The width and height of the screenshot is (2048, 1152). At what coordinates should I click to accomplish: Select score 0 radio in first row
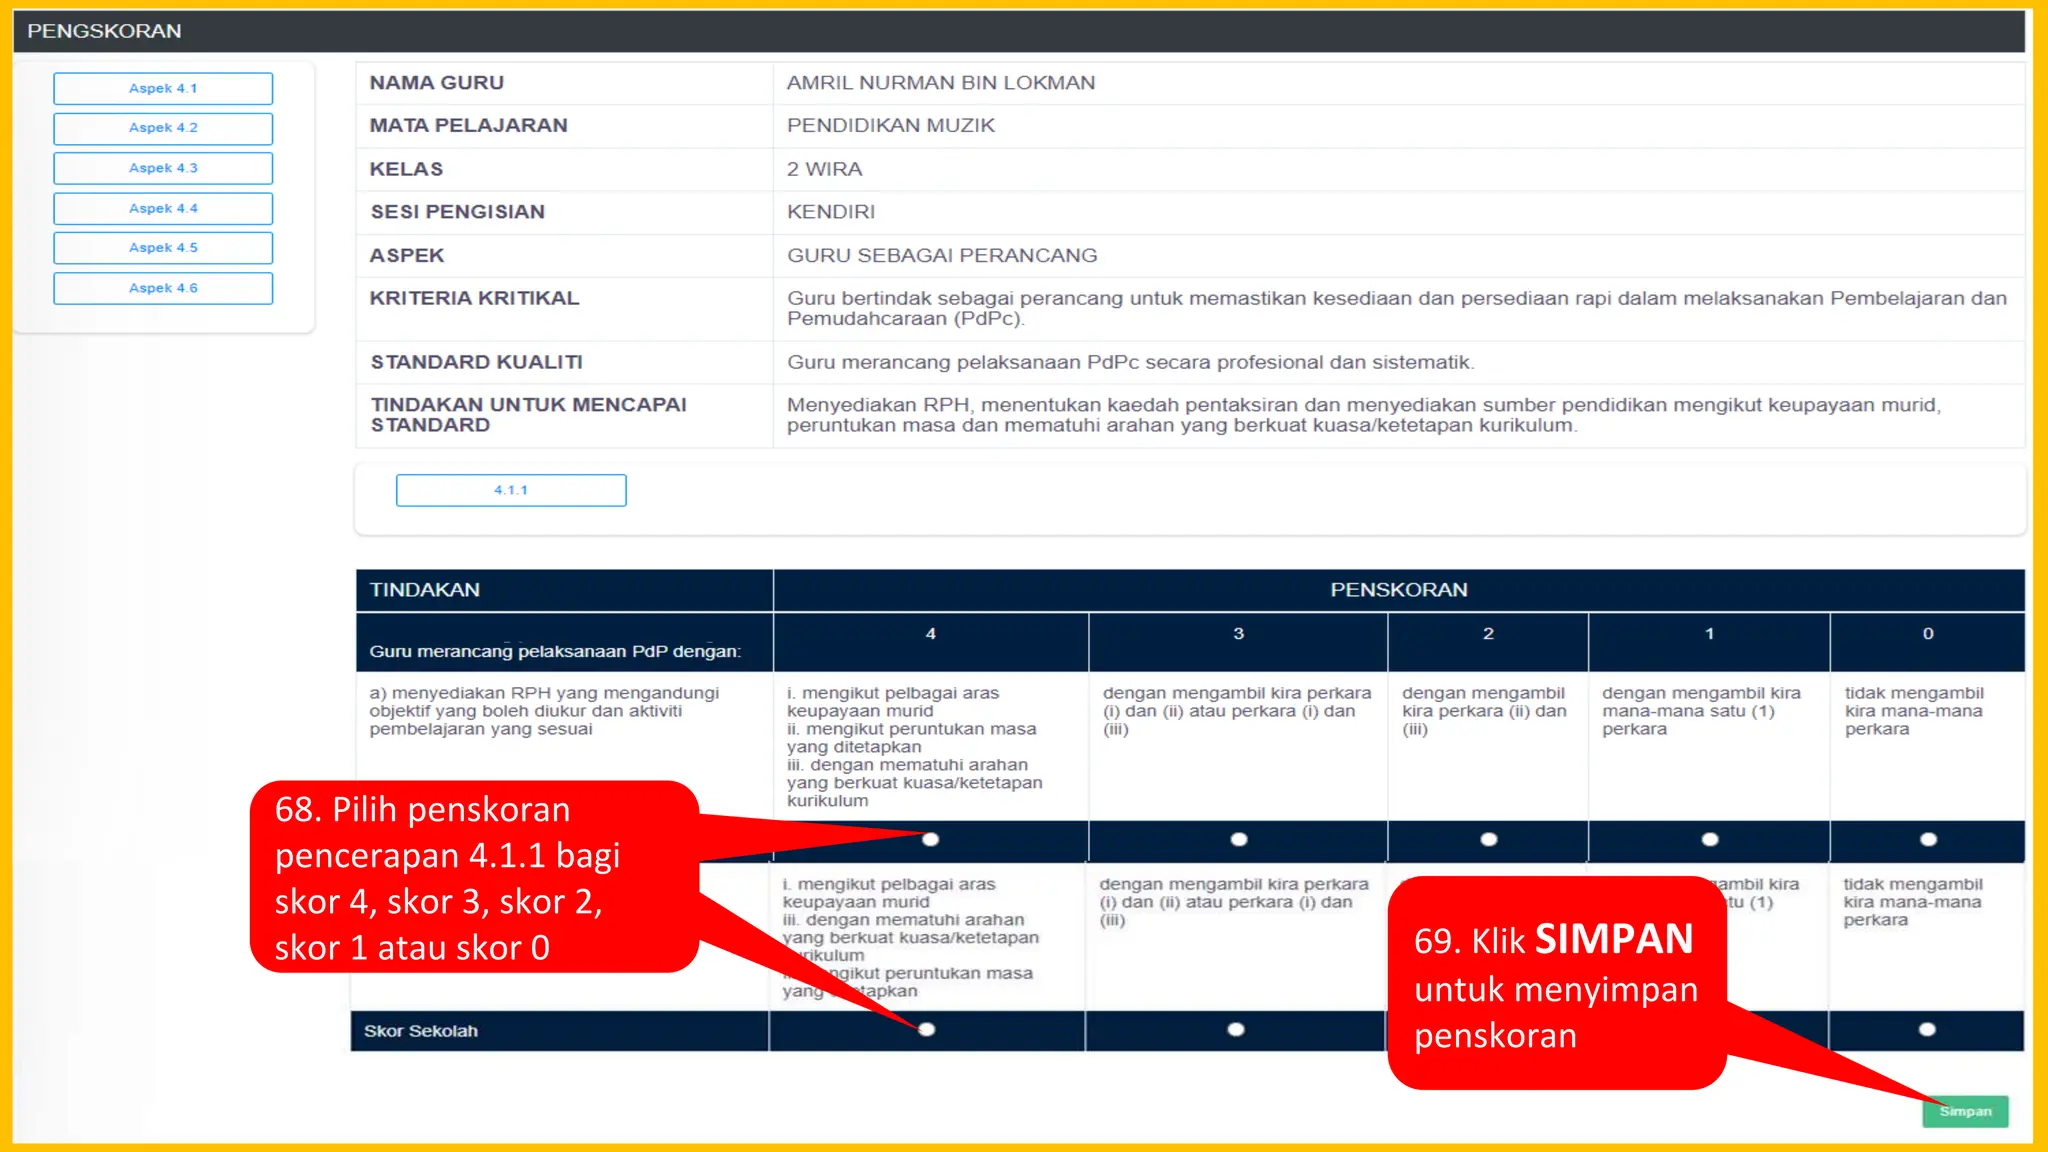click(1928, 839)
